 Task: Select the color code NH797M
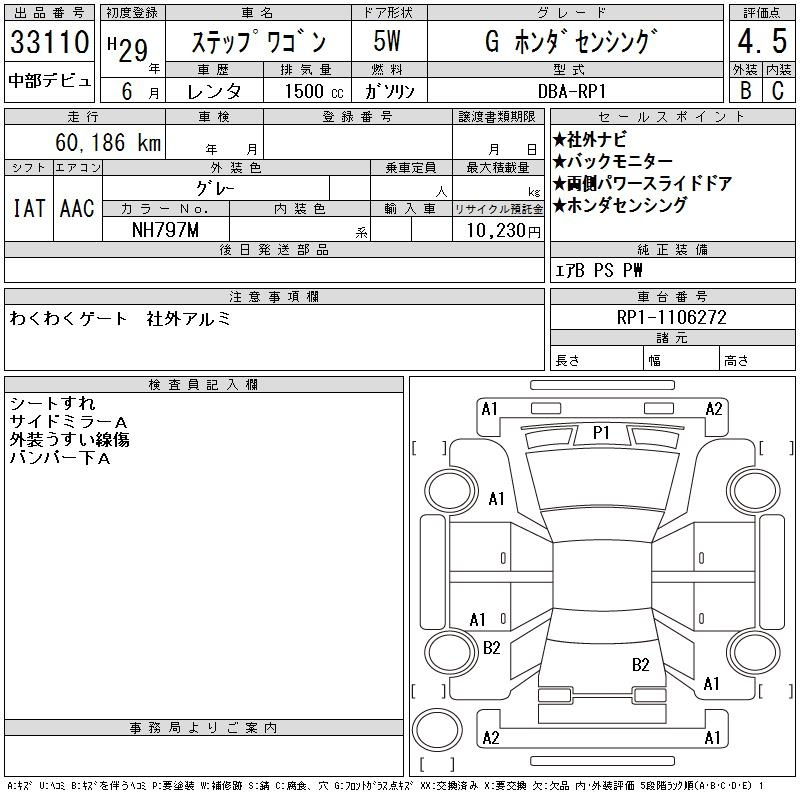pos(166,230)
